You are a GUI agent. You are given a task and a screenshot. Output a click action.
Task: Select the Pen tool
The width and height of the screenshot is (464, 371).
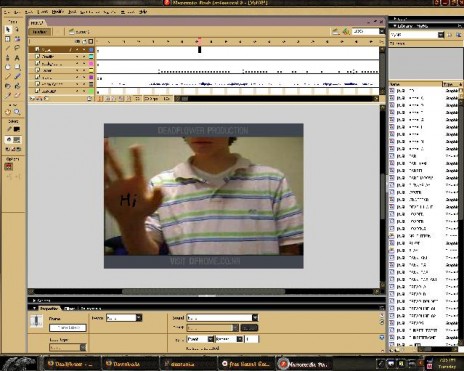pyautogui.click(x=8, y=58)
